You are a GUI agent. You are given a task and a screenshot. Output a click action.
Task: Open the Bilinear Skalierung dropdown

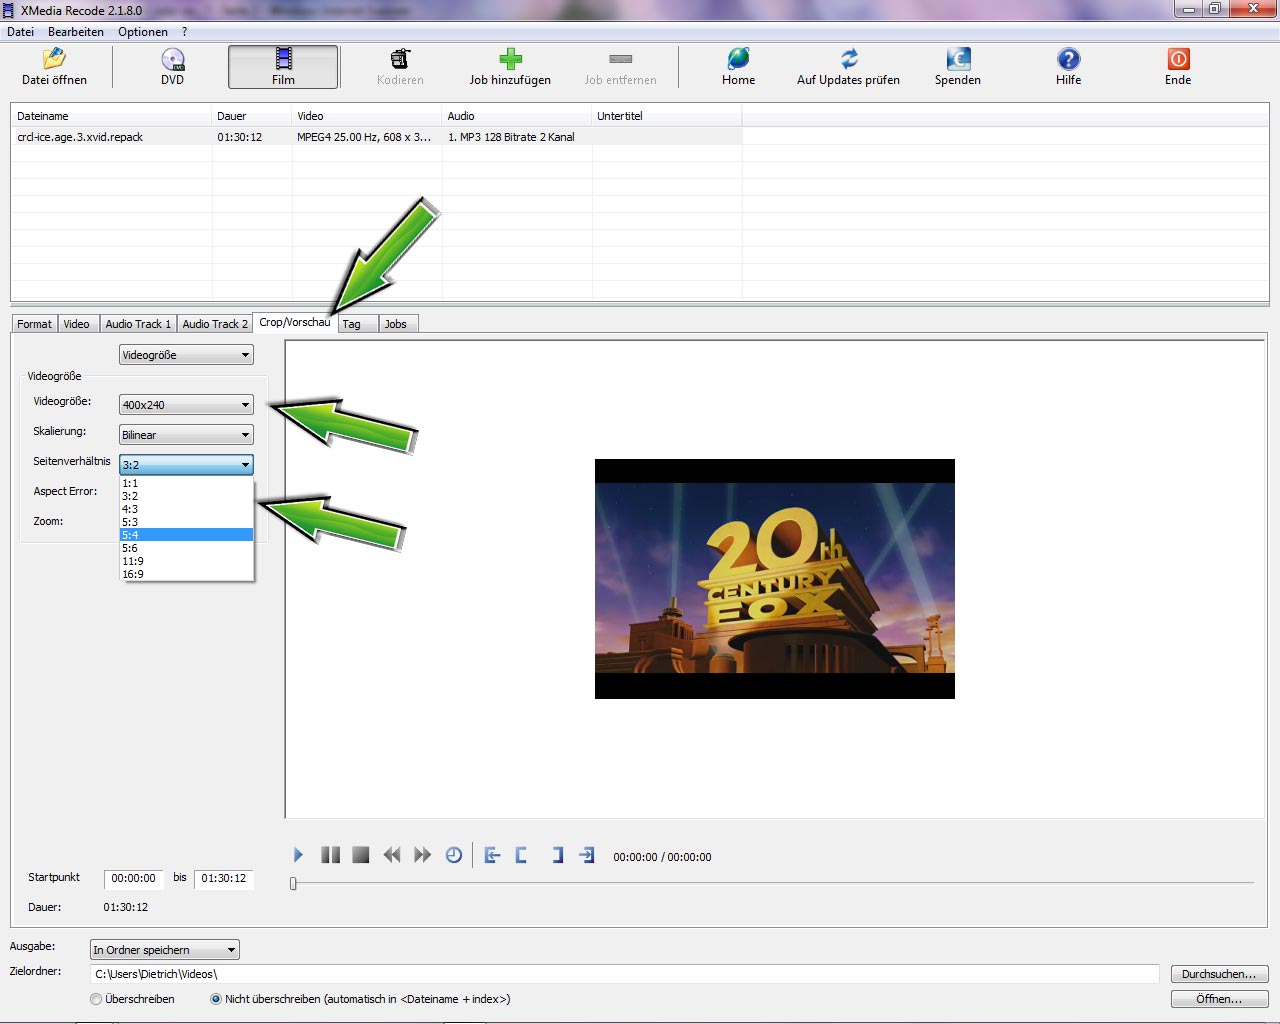[x=186, y=435]
